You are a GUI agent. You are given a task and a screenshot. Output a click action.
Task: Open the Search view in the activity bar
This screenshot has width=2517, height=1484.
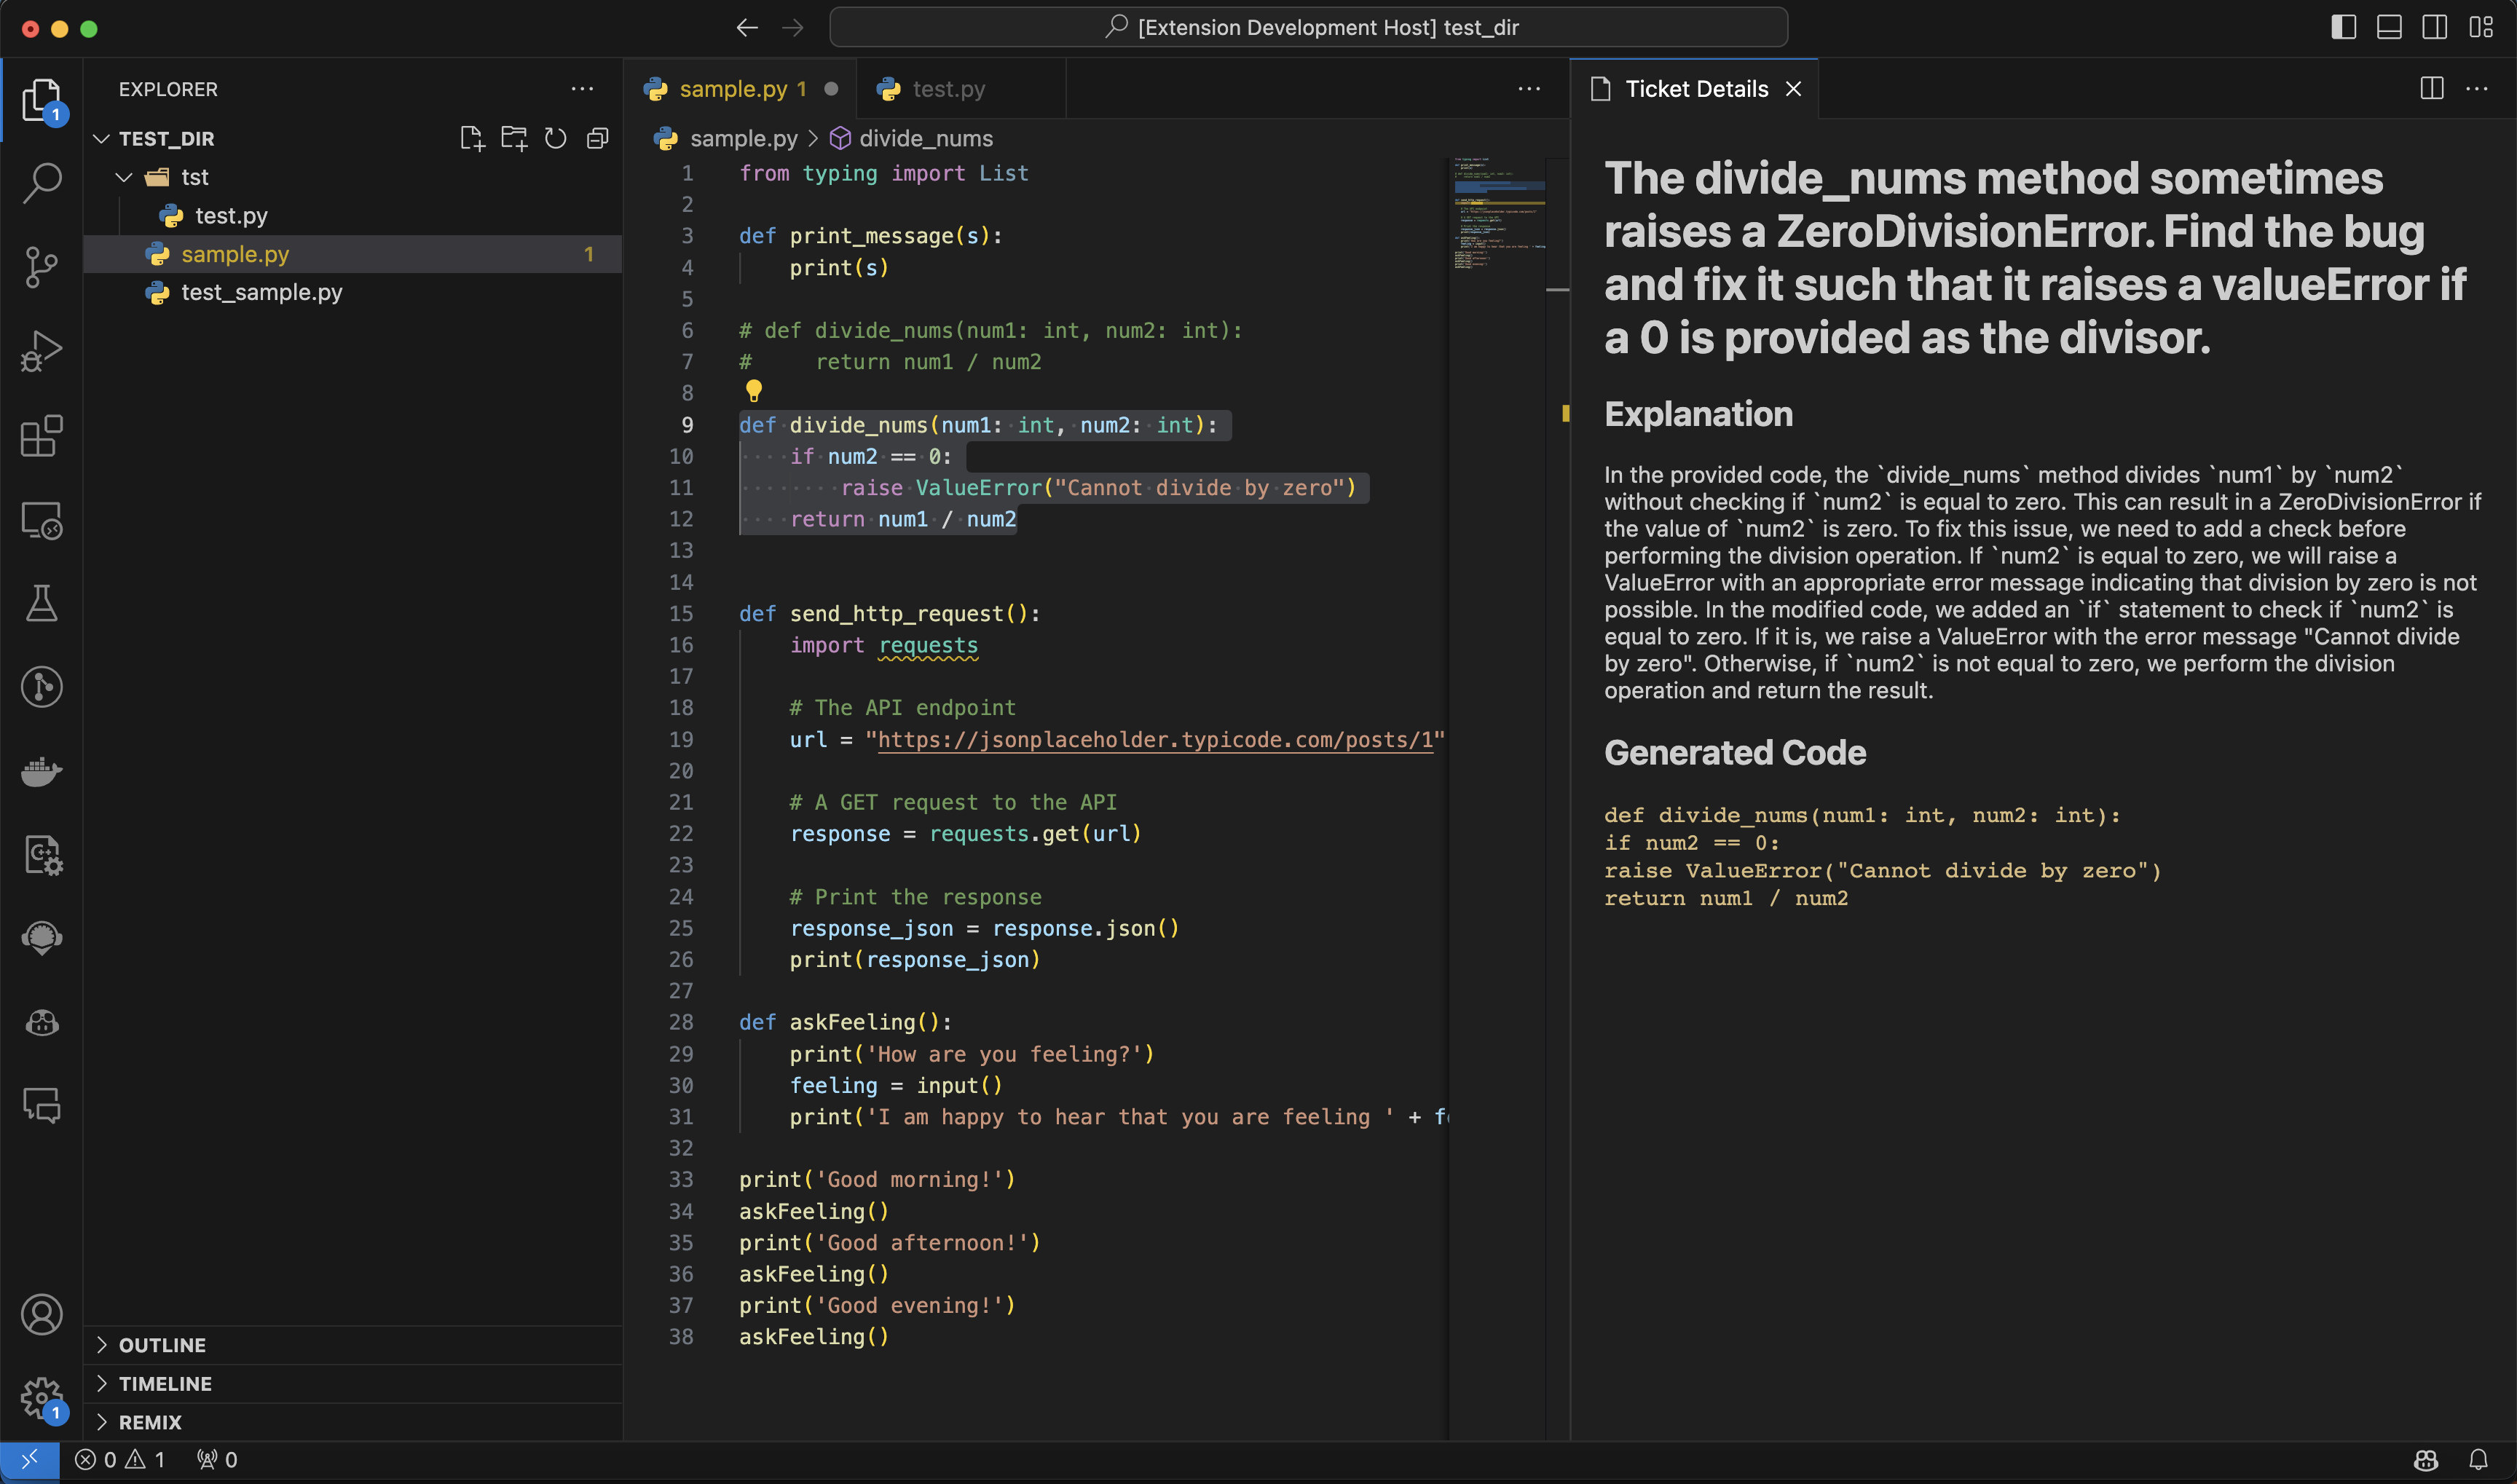[41, 183]
